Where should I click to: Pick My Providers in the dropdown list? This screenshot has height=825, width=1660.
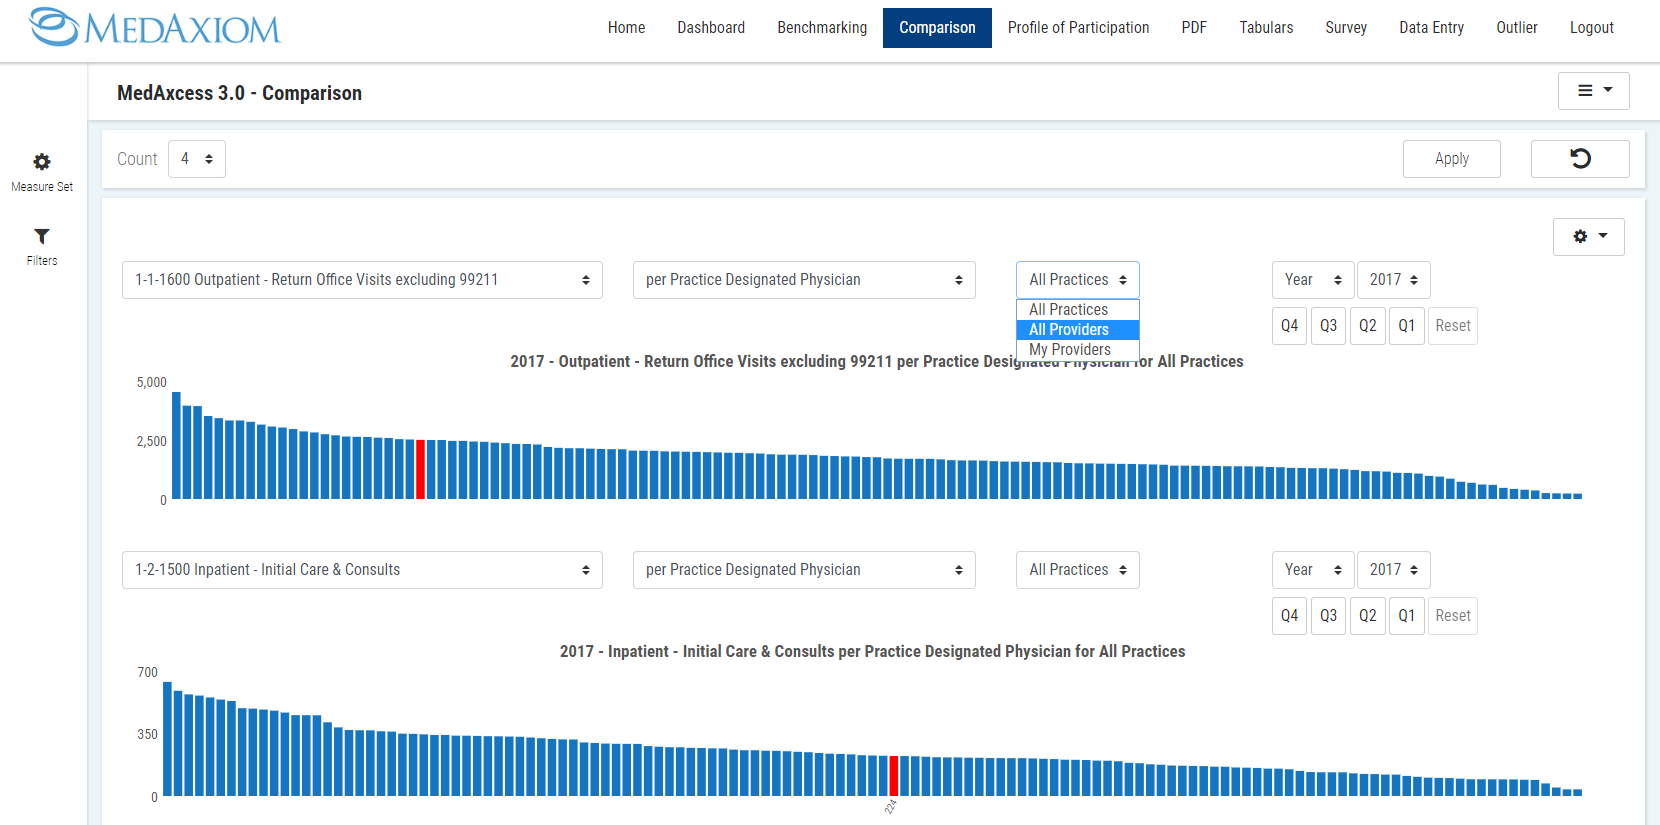(1070, 350)
